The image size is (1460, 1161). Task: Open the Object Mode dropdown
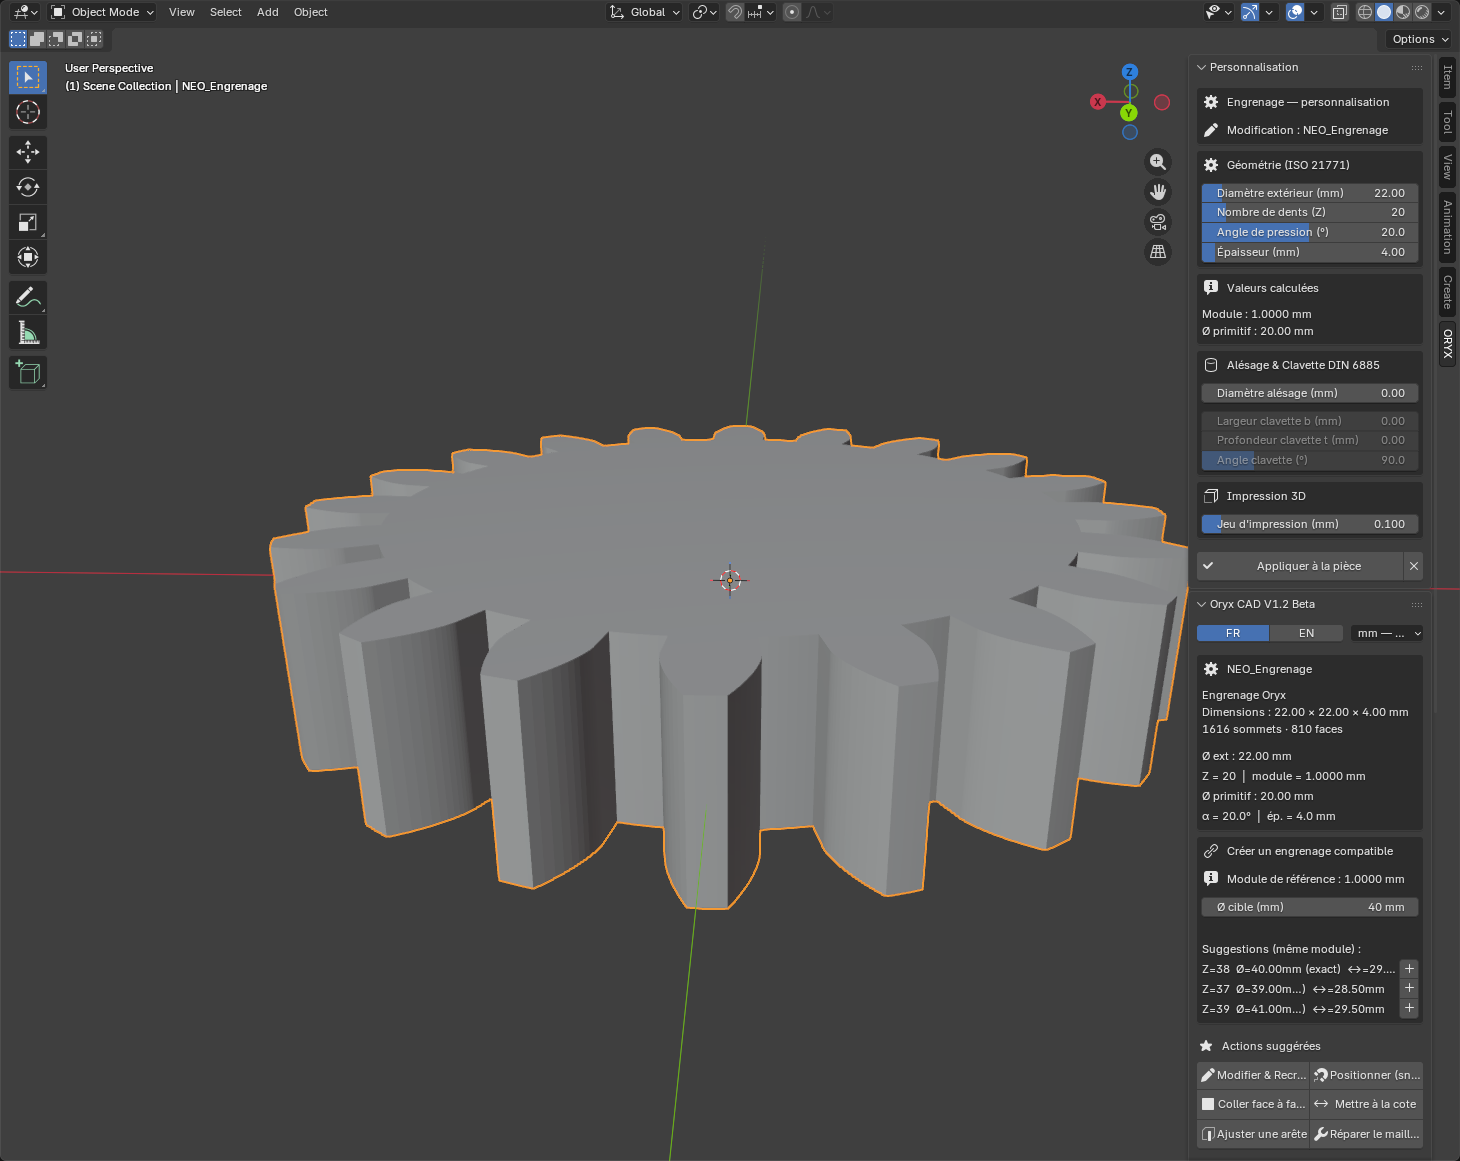[x=103, y=12]
